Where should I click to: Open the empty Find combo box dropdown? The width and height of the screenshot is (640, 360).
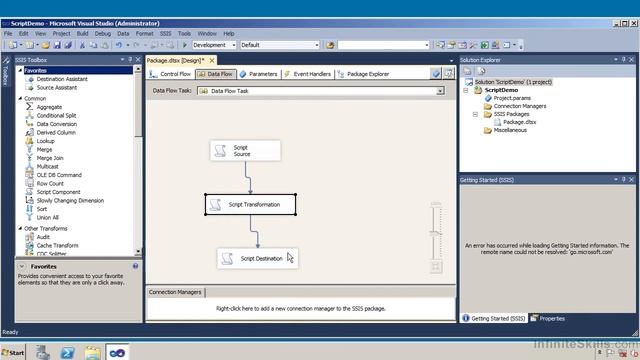pos(427,45)
